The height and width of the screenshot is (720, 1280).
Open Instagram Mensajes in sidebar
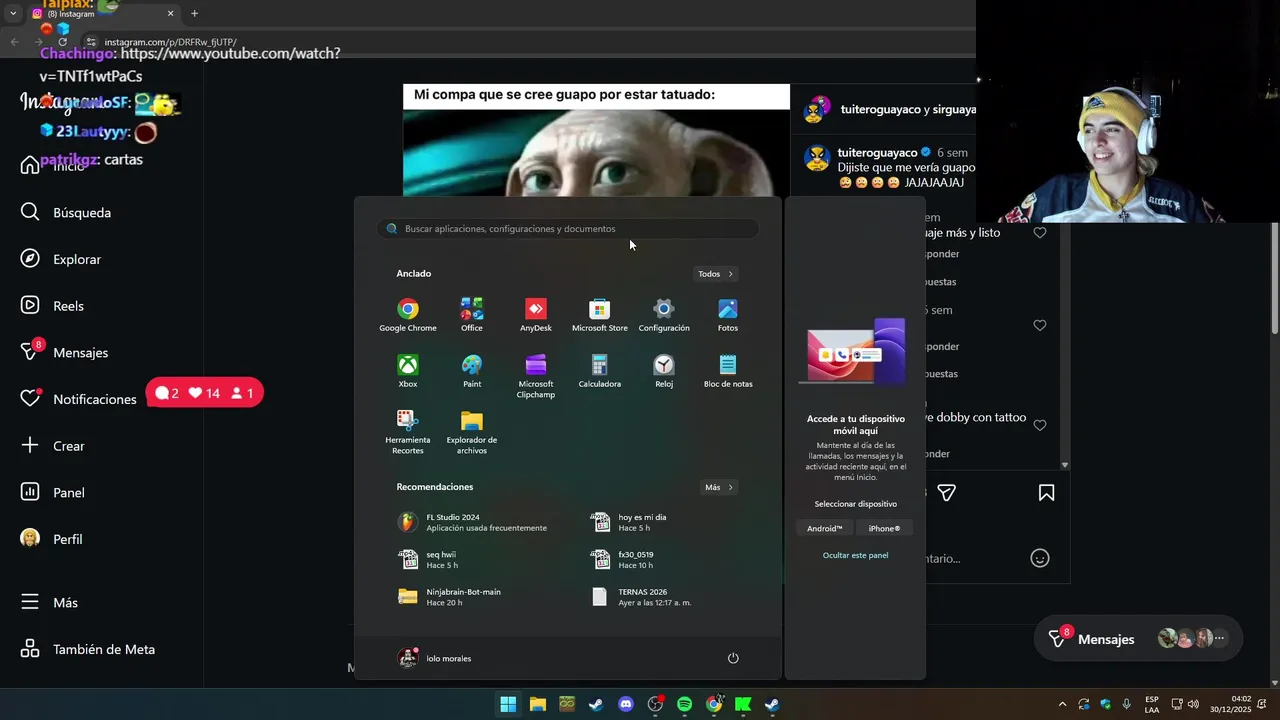point(65,353)
